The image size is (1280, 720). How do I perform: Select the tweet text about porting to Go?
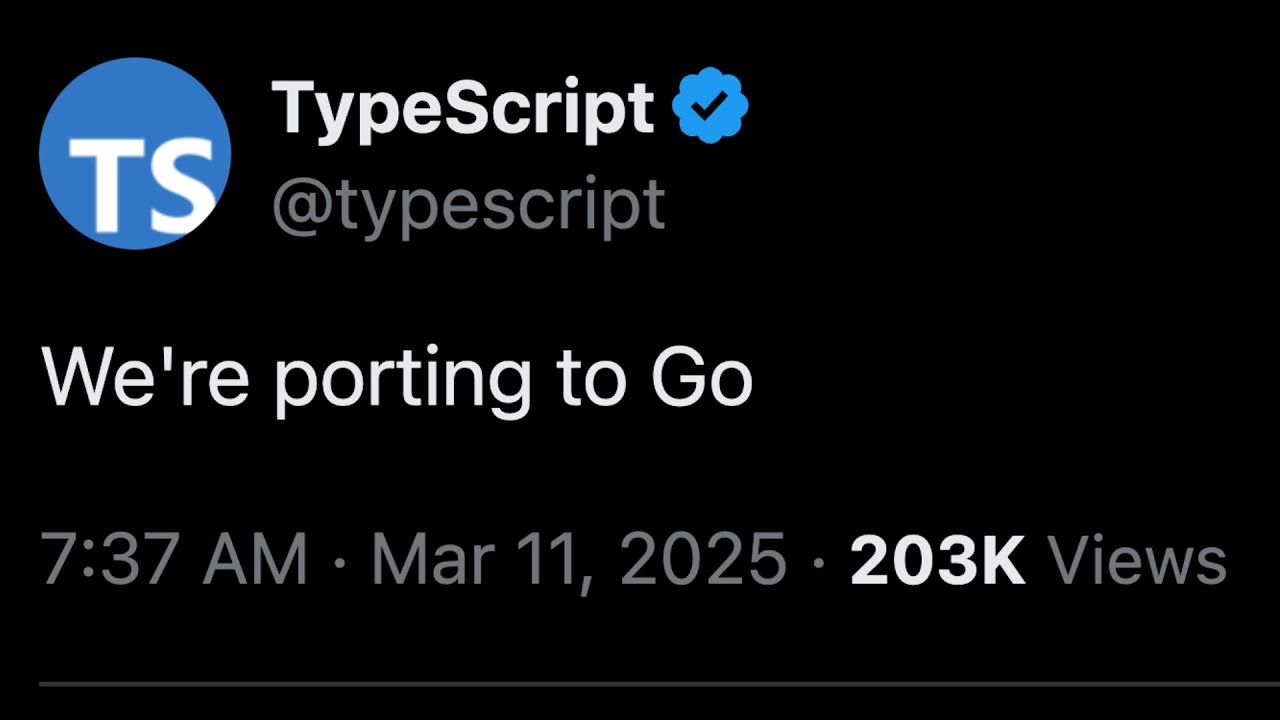tap(396, 379)
